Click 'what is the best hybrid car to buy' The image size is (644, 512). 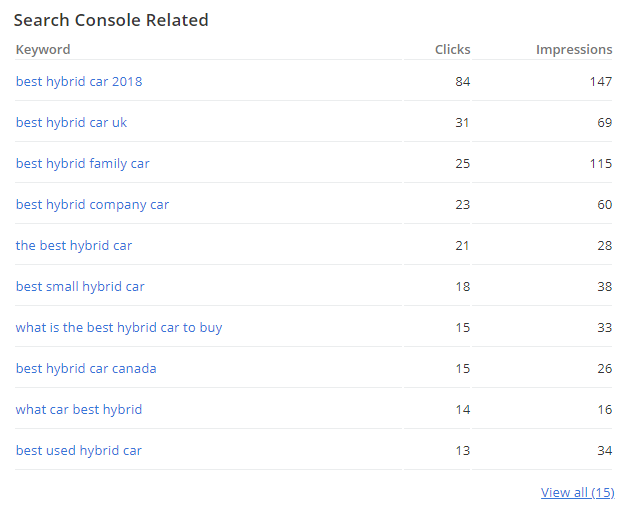point(119,327)
